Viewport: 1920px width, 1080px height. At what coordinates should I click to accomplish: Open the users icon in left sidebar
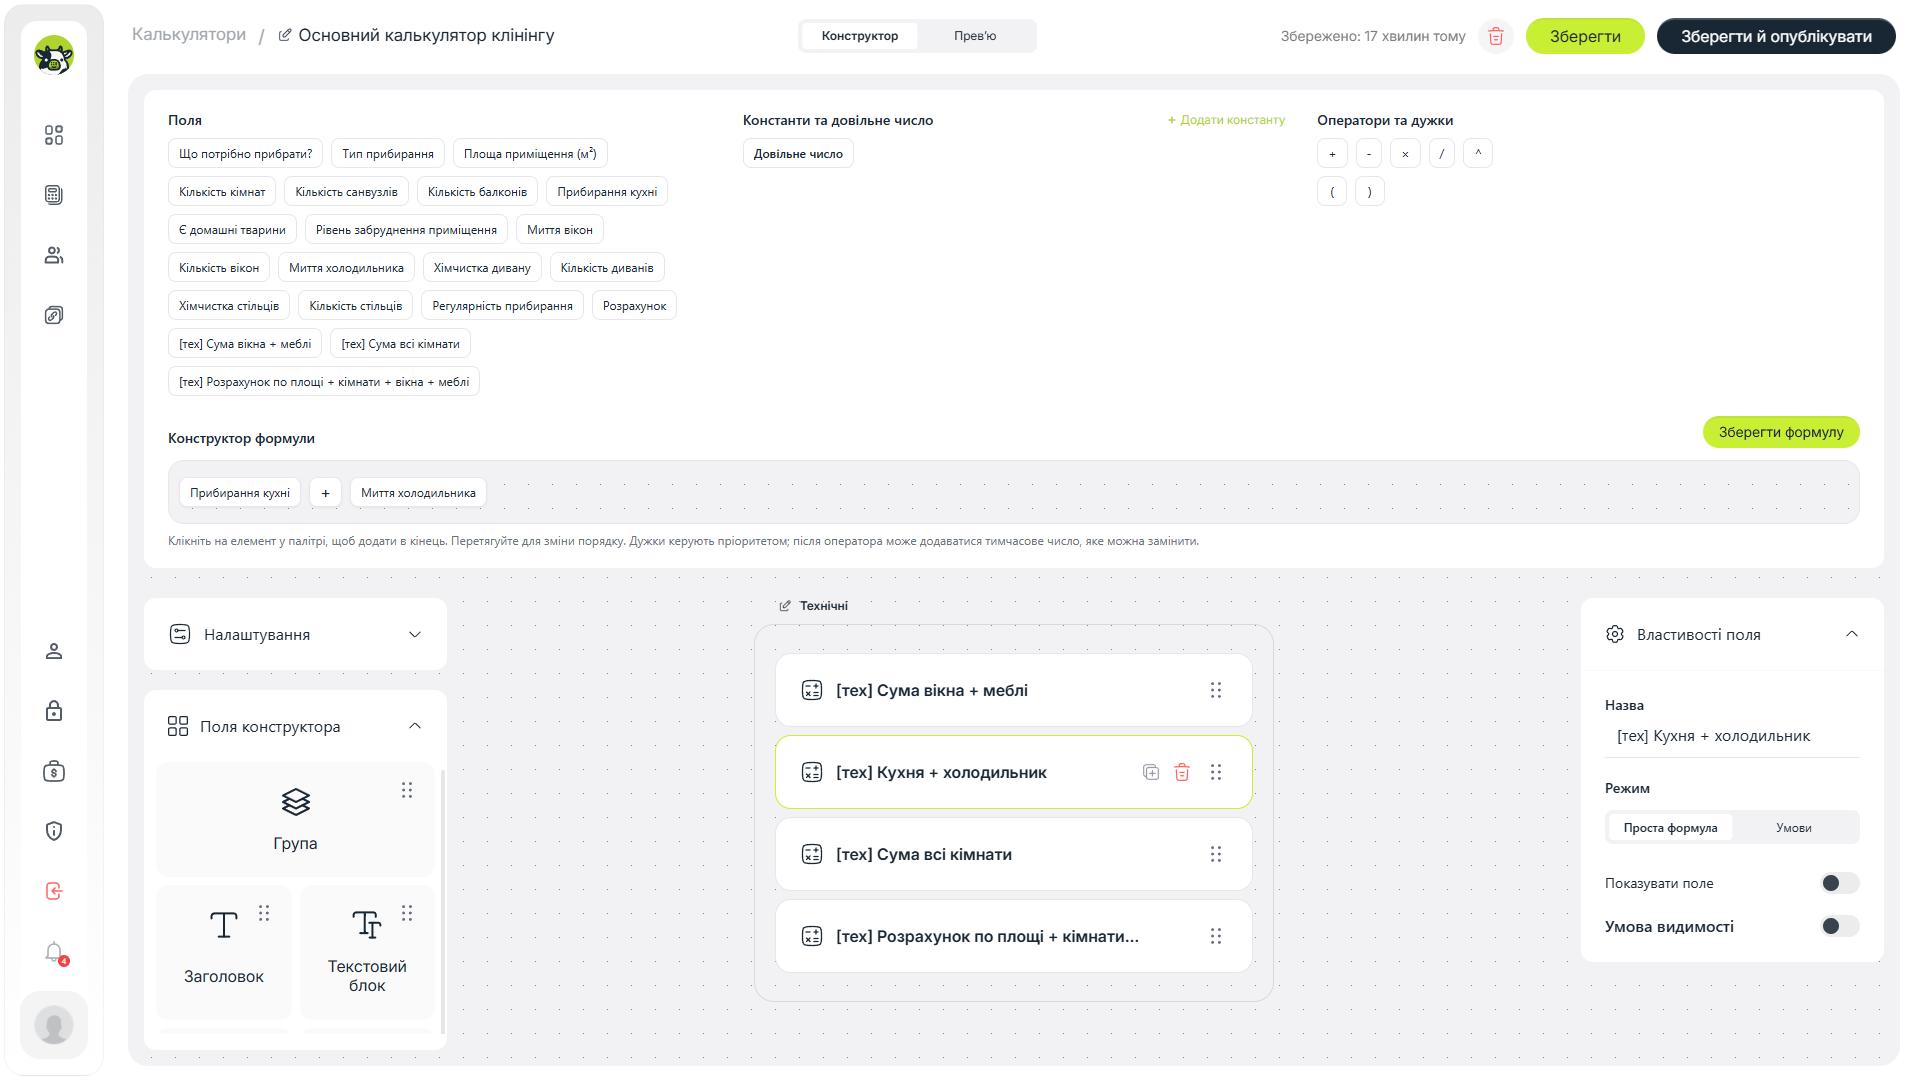(54, 255)
